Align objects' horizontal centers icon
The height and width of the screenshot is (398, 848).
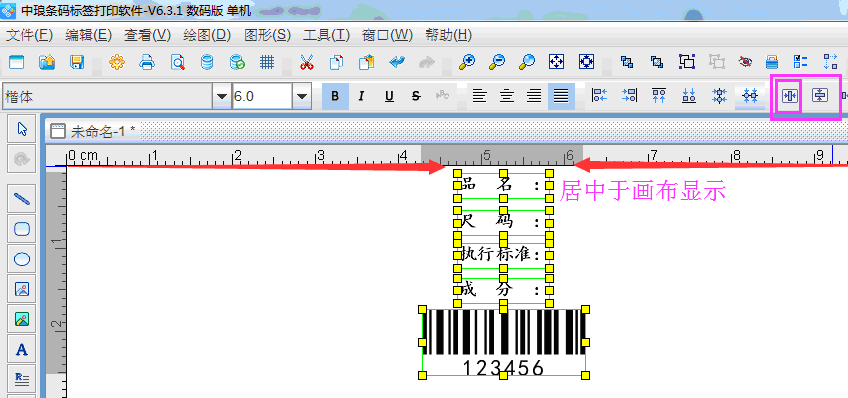pyautogui.click(x=750, y=96)
